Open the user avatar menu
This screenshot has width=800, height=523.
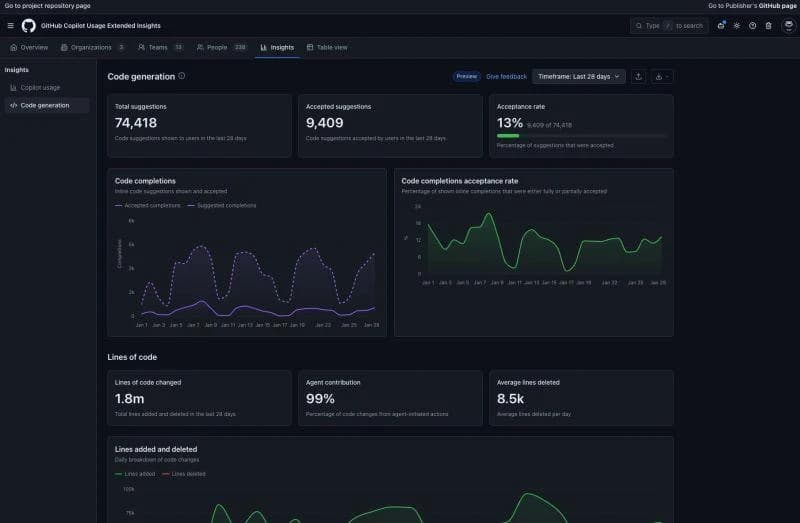pos(789,26)
